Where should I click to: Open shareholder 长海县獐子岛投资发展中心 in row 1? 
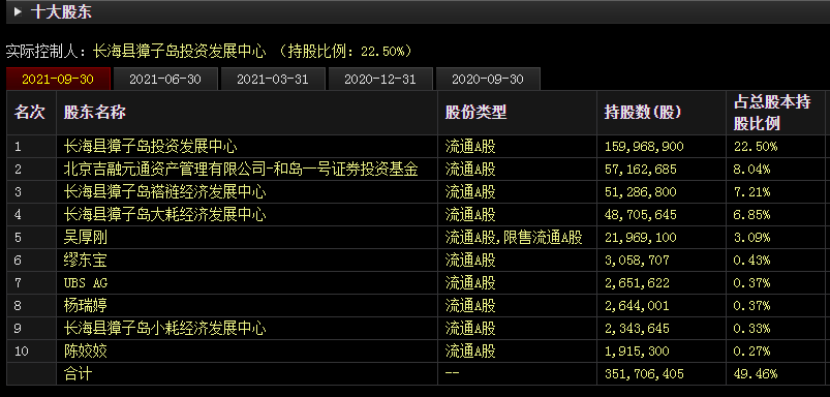tap(150, 147)
